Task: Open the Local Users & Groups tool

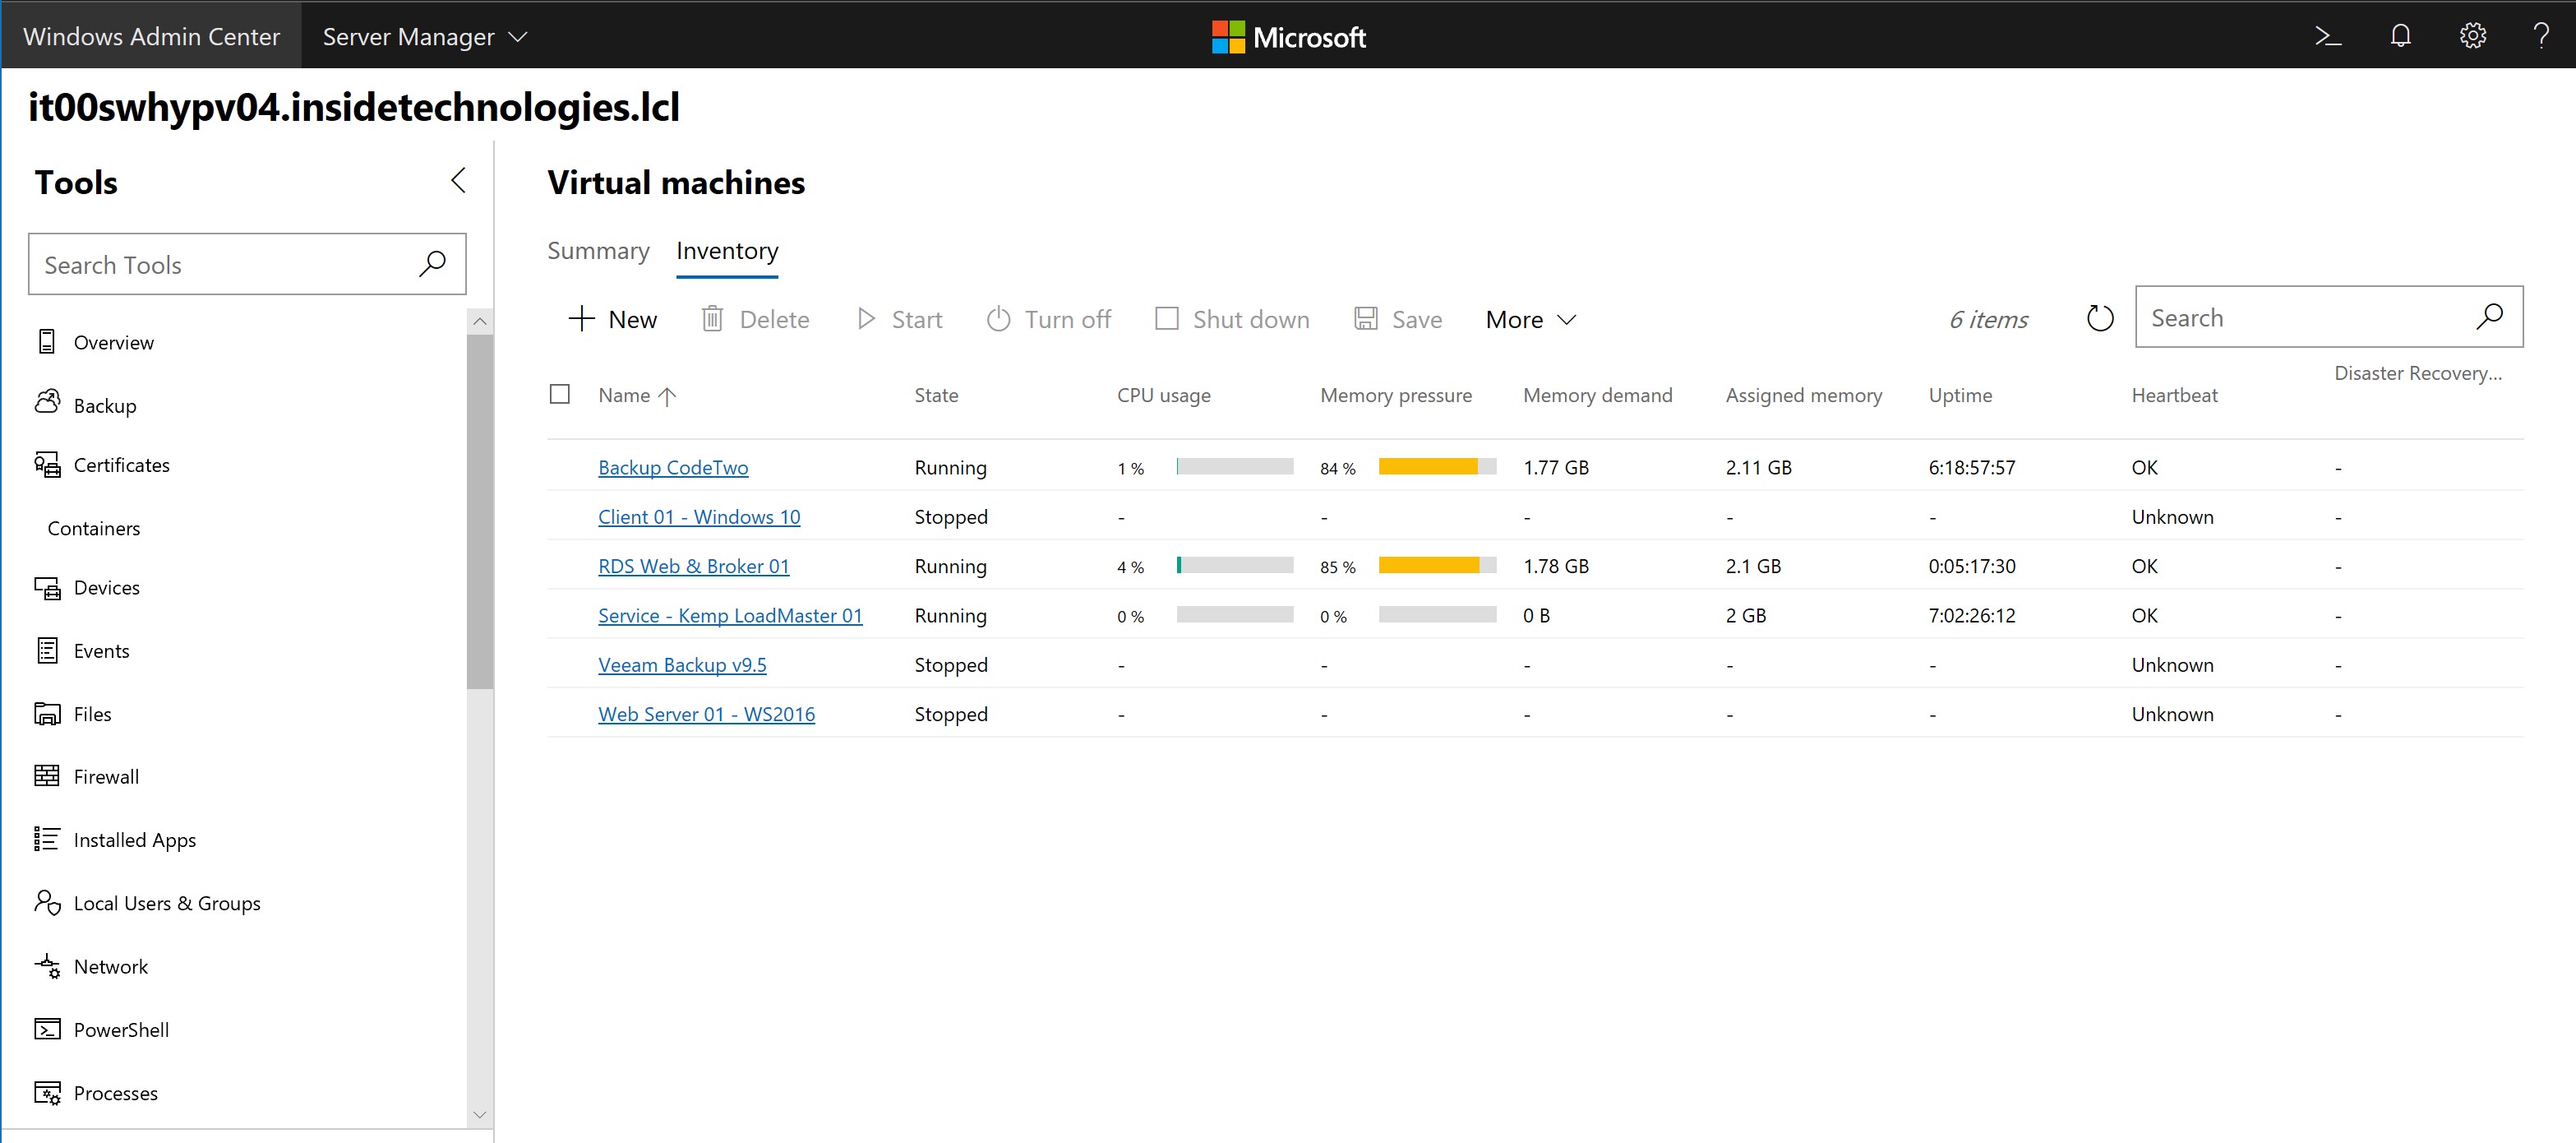Action: [x=148, y=903]
